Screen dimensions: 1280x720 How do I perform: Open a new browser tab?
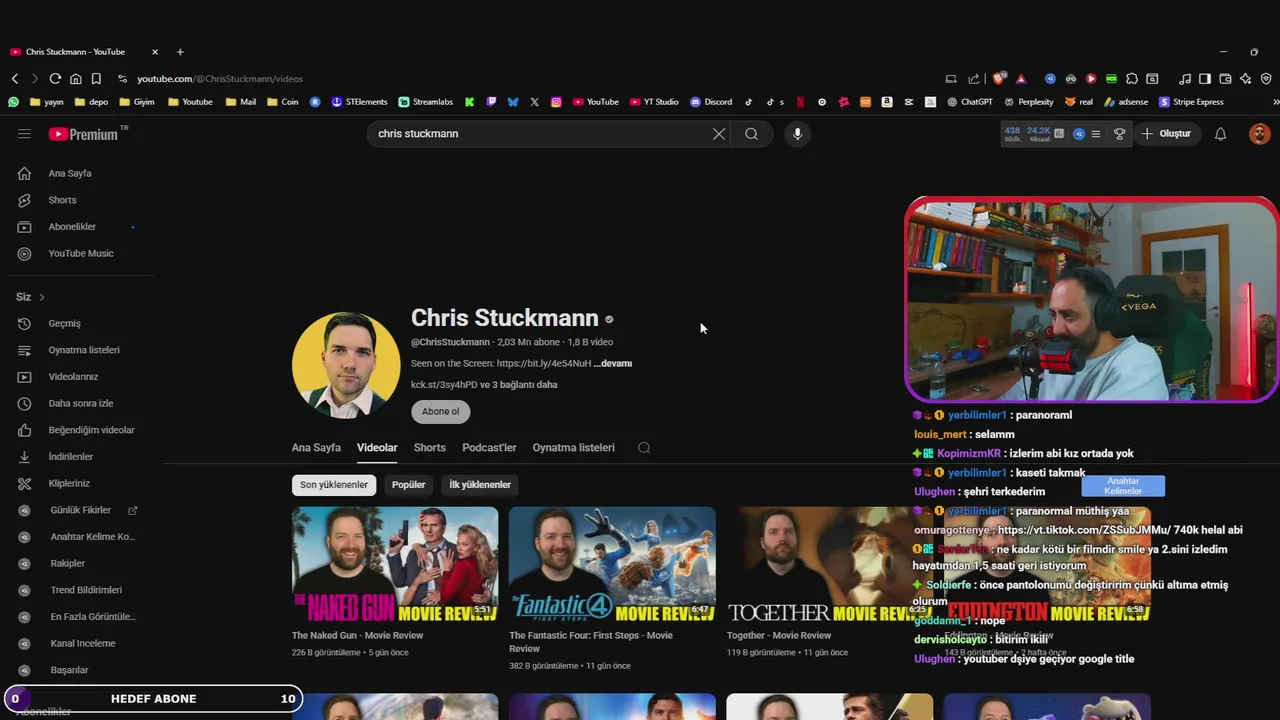tap(180, 52)
